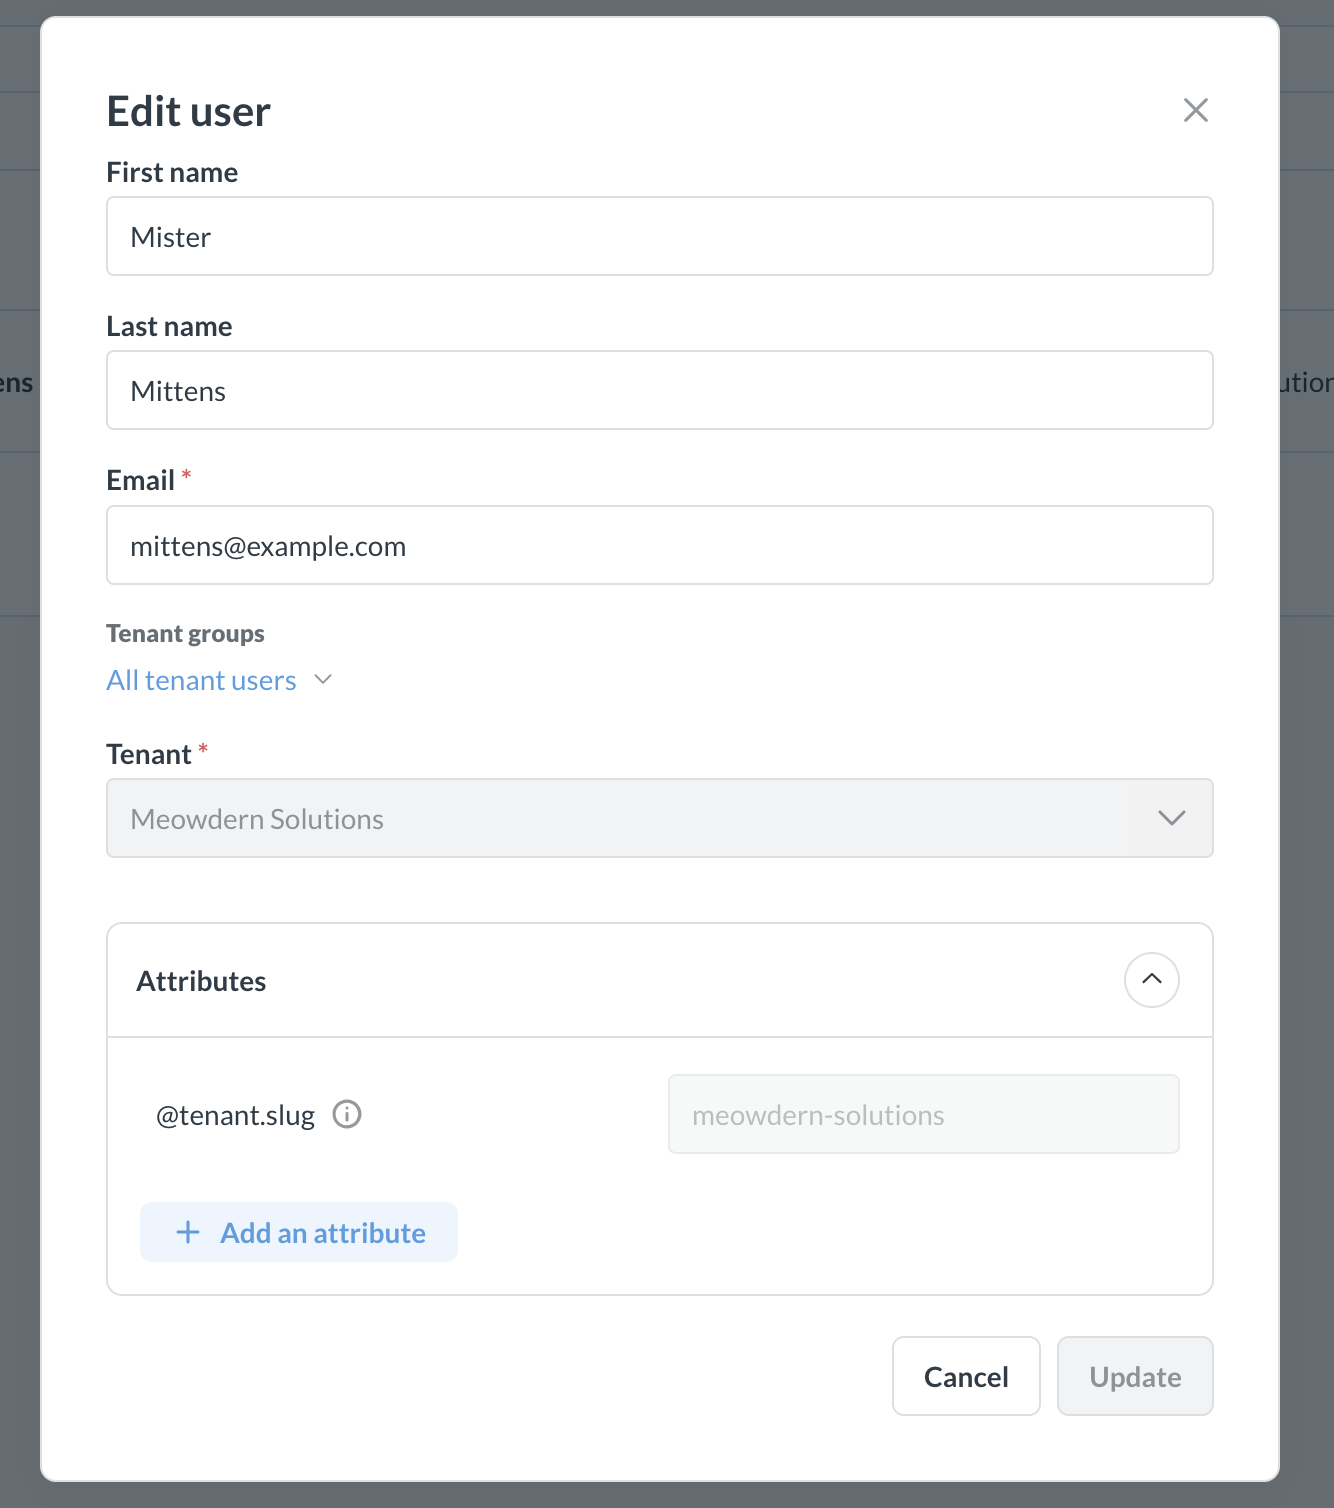Select the Email input box
The width and height of the screenshot is (1334, 1508).
pyautogui.click(x=659, y=546)
